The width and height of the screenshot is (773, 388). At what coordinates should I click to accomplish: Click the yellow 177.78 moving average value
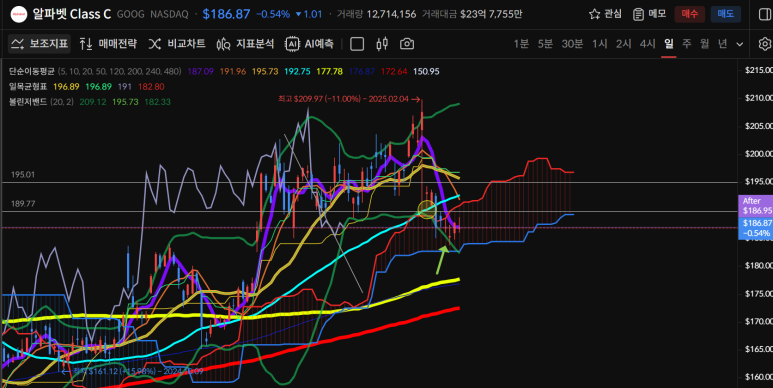(330, 71)
